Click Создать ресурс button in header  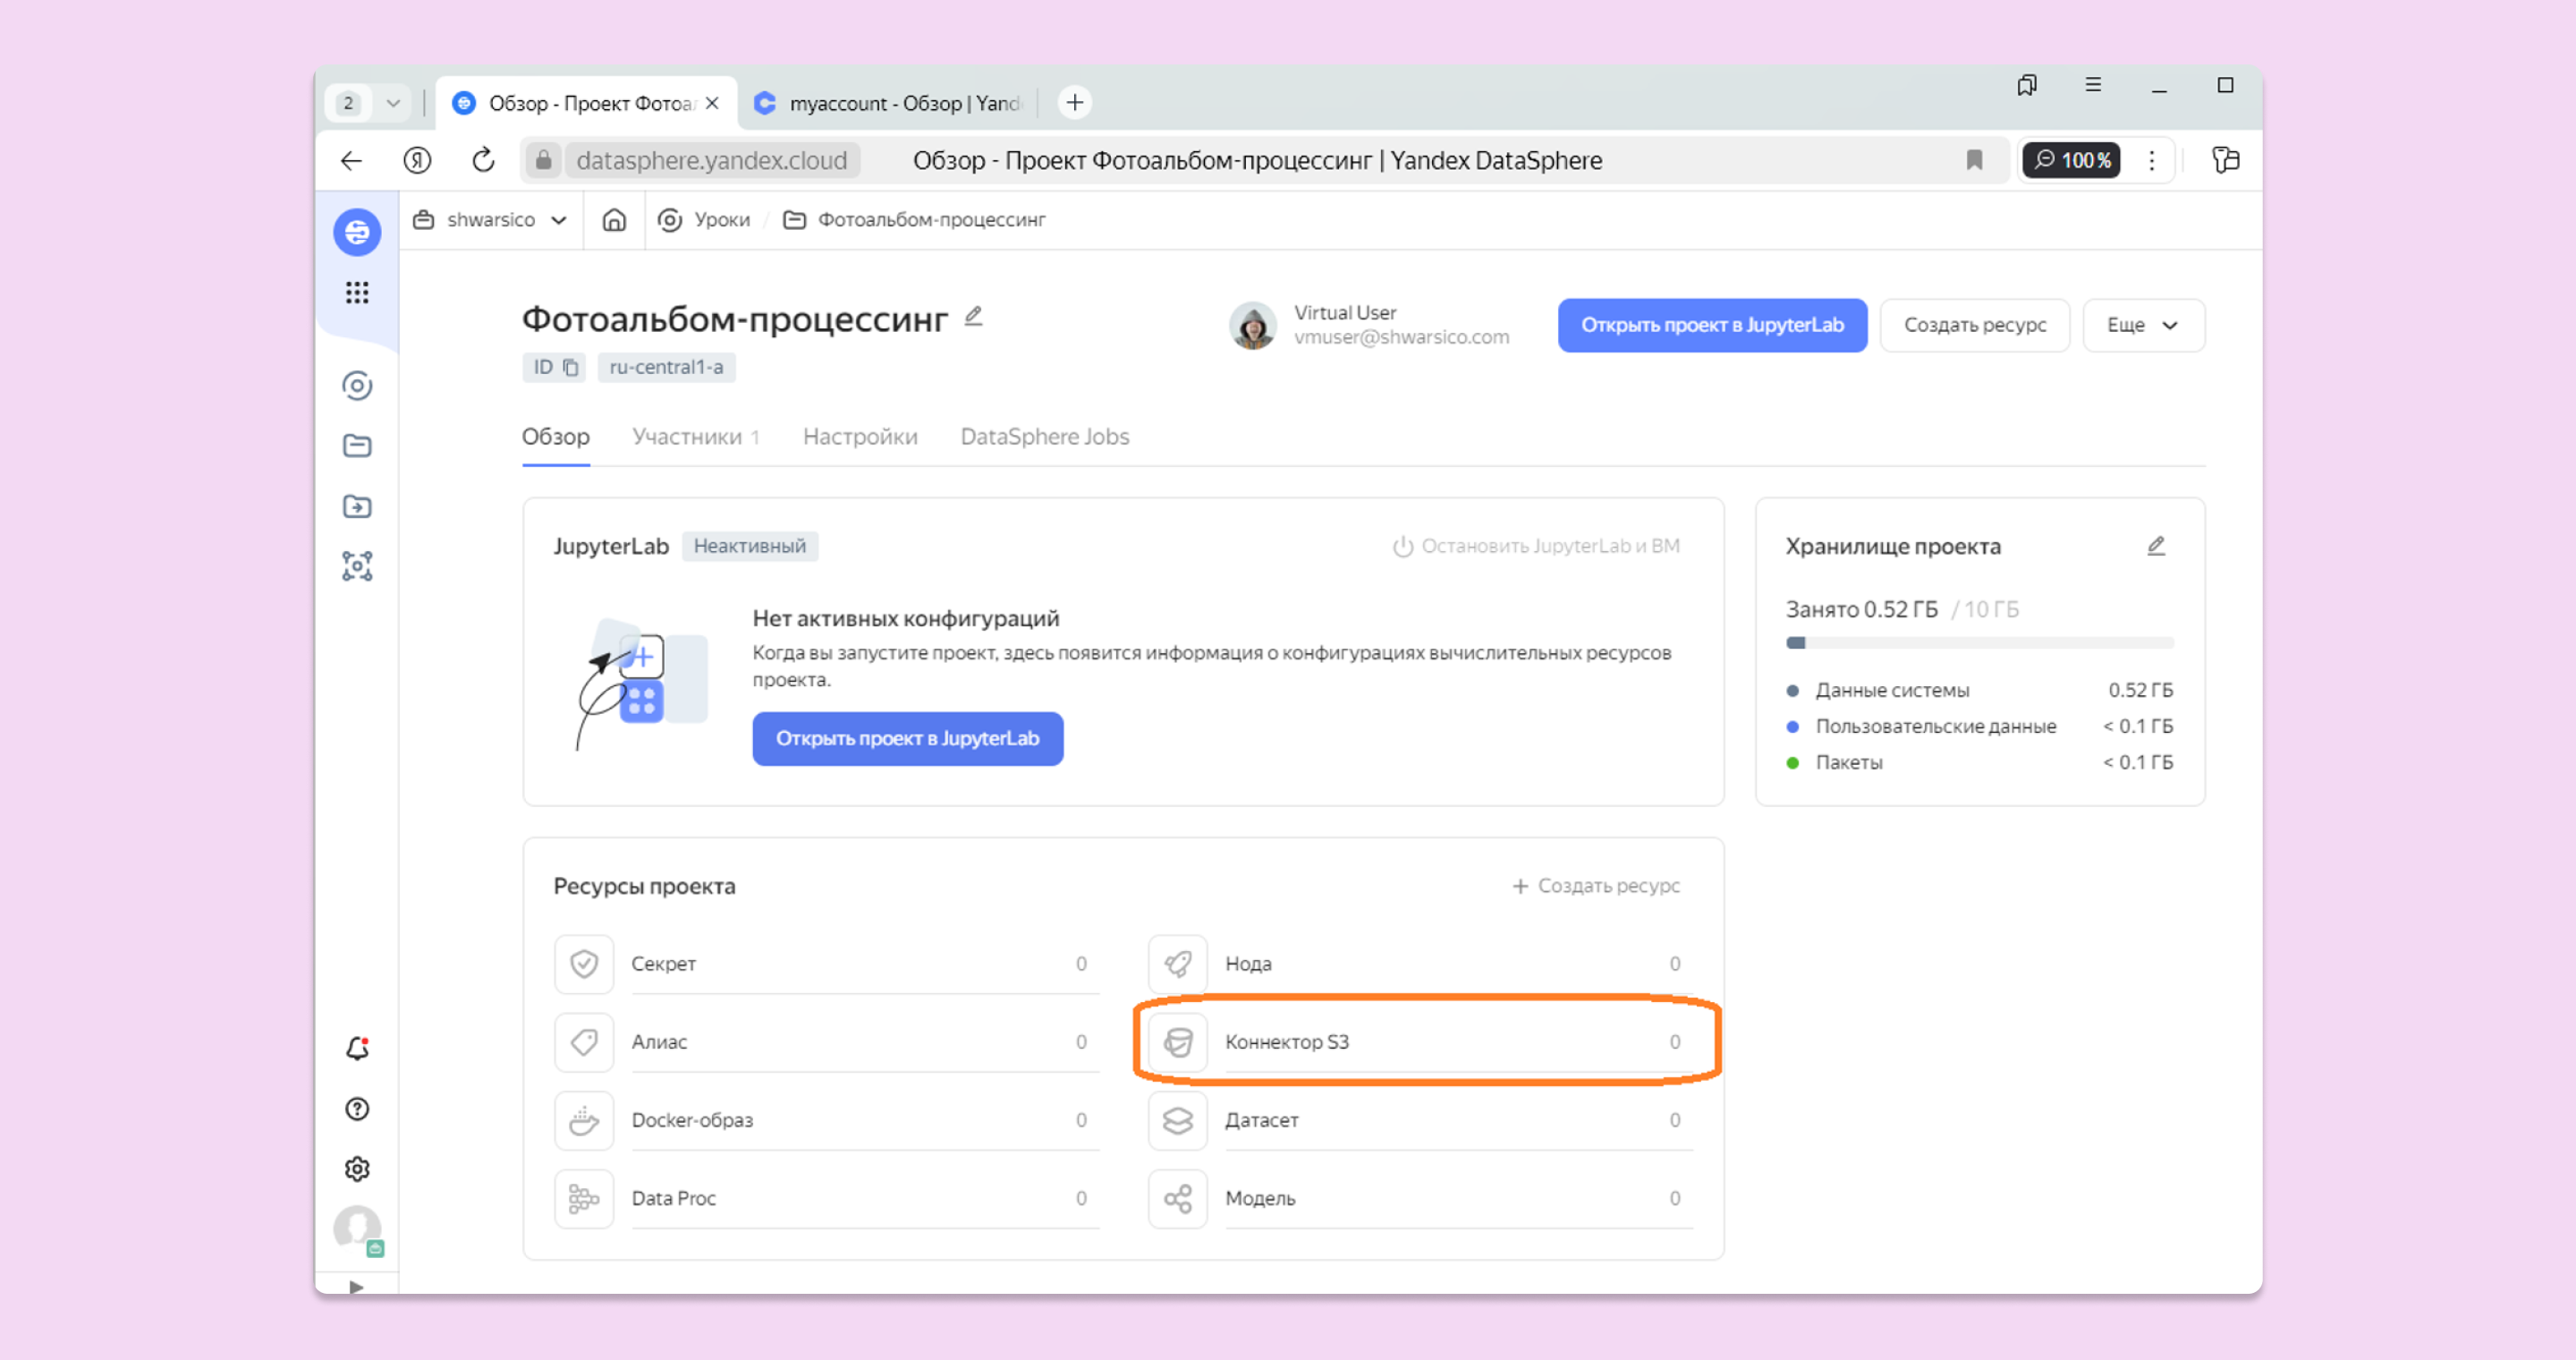1975,325
